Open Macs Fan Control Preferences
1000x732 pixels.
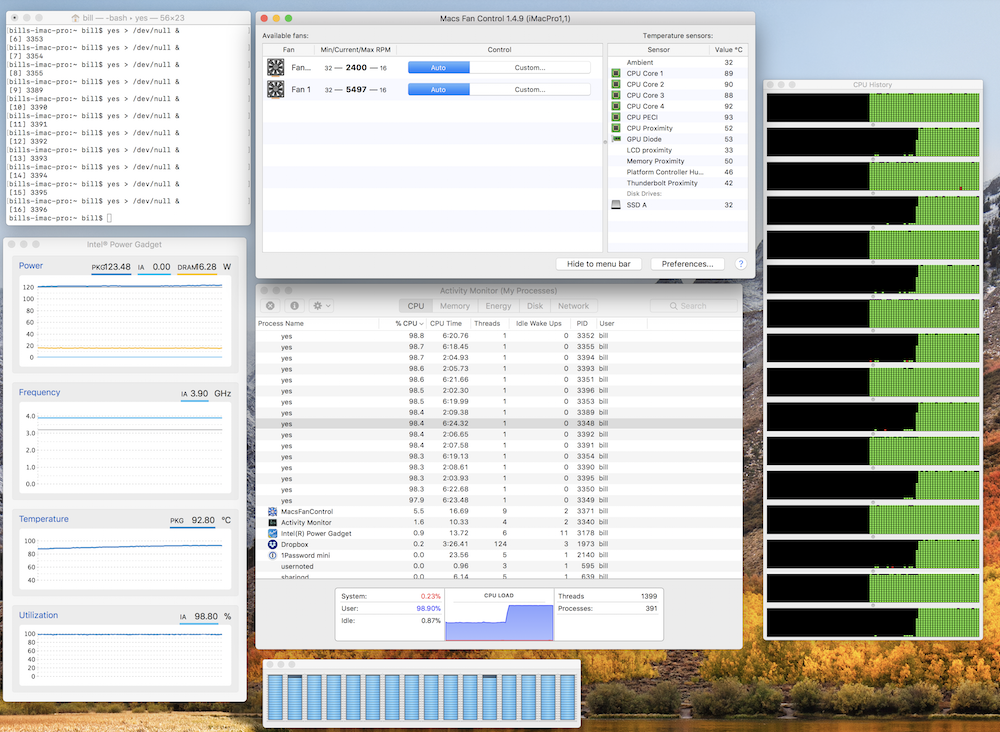687,264
